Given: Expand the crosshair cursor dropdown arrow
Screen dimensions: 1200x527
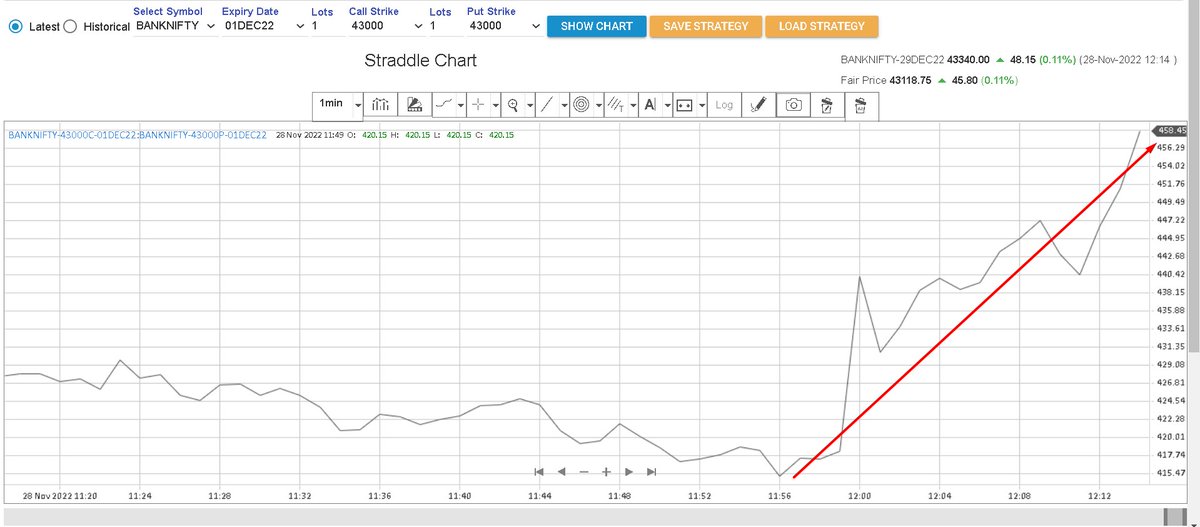Looking at the screenshot, I should point(495,104).
